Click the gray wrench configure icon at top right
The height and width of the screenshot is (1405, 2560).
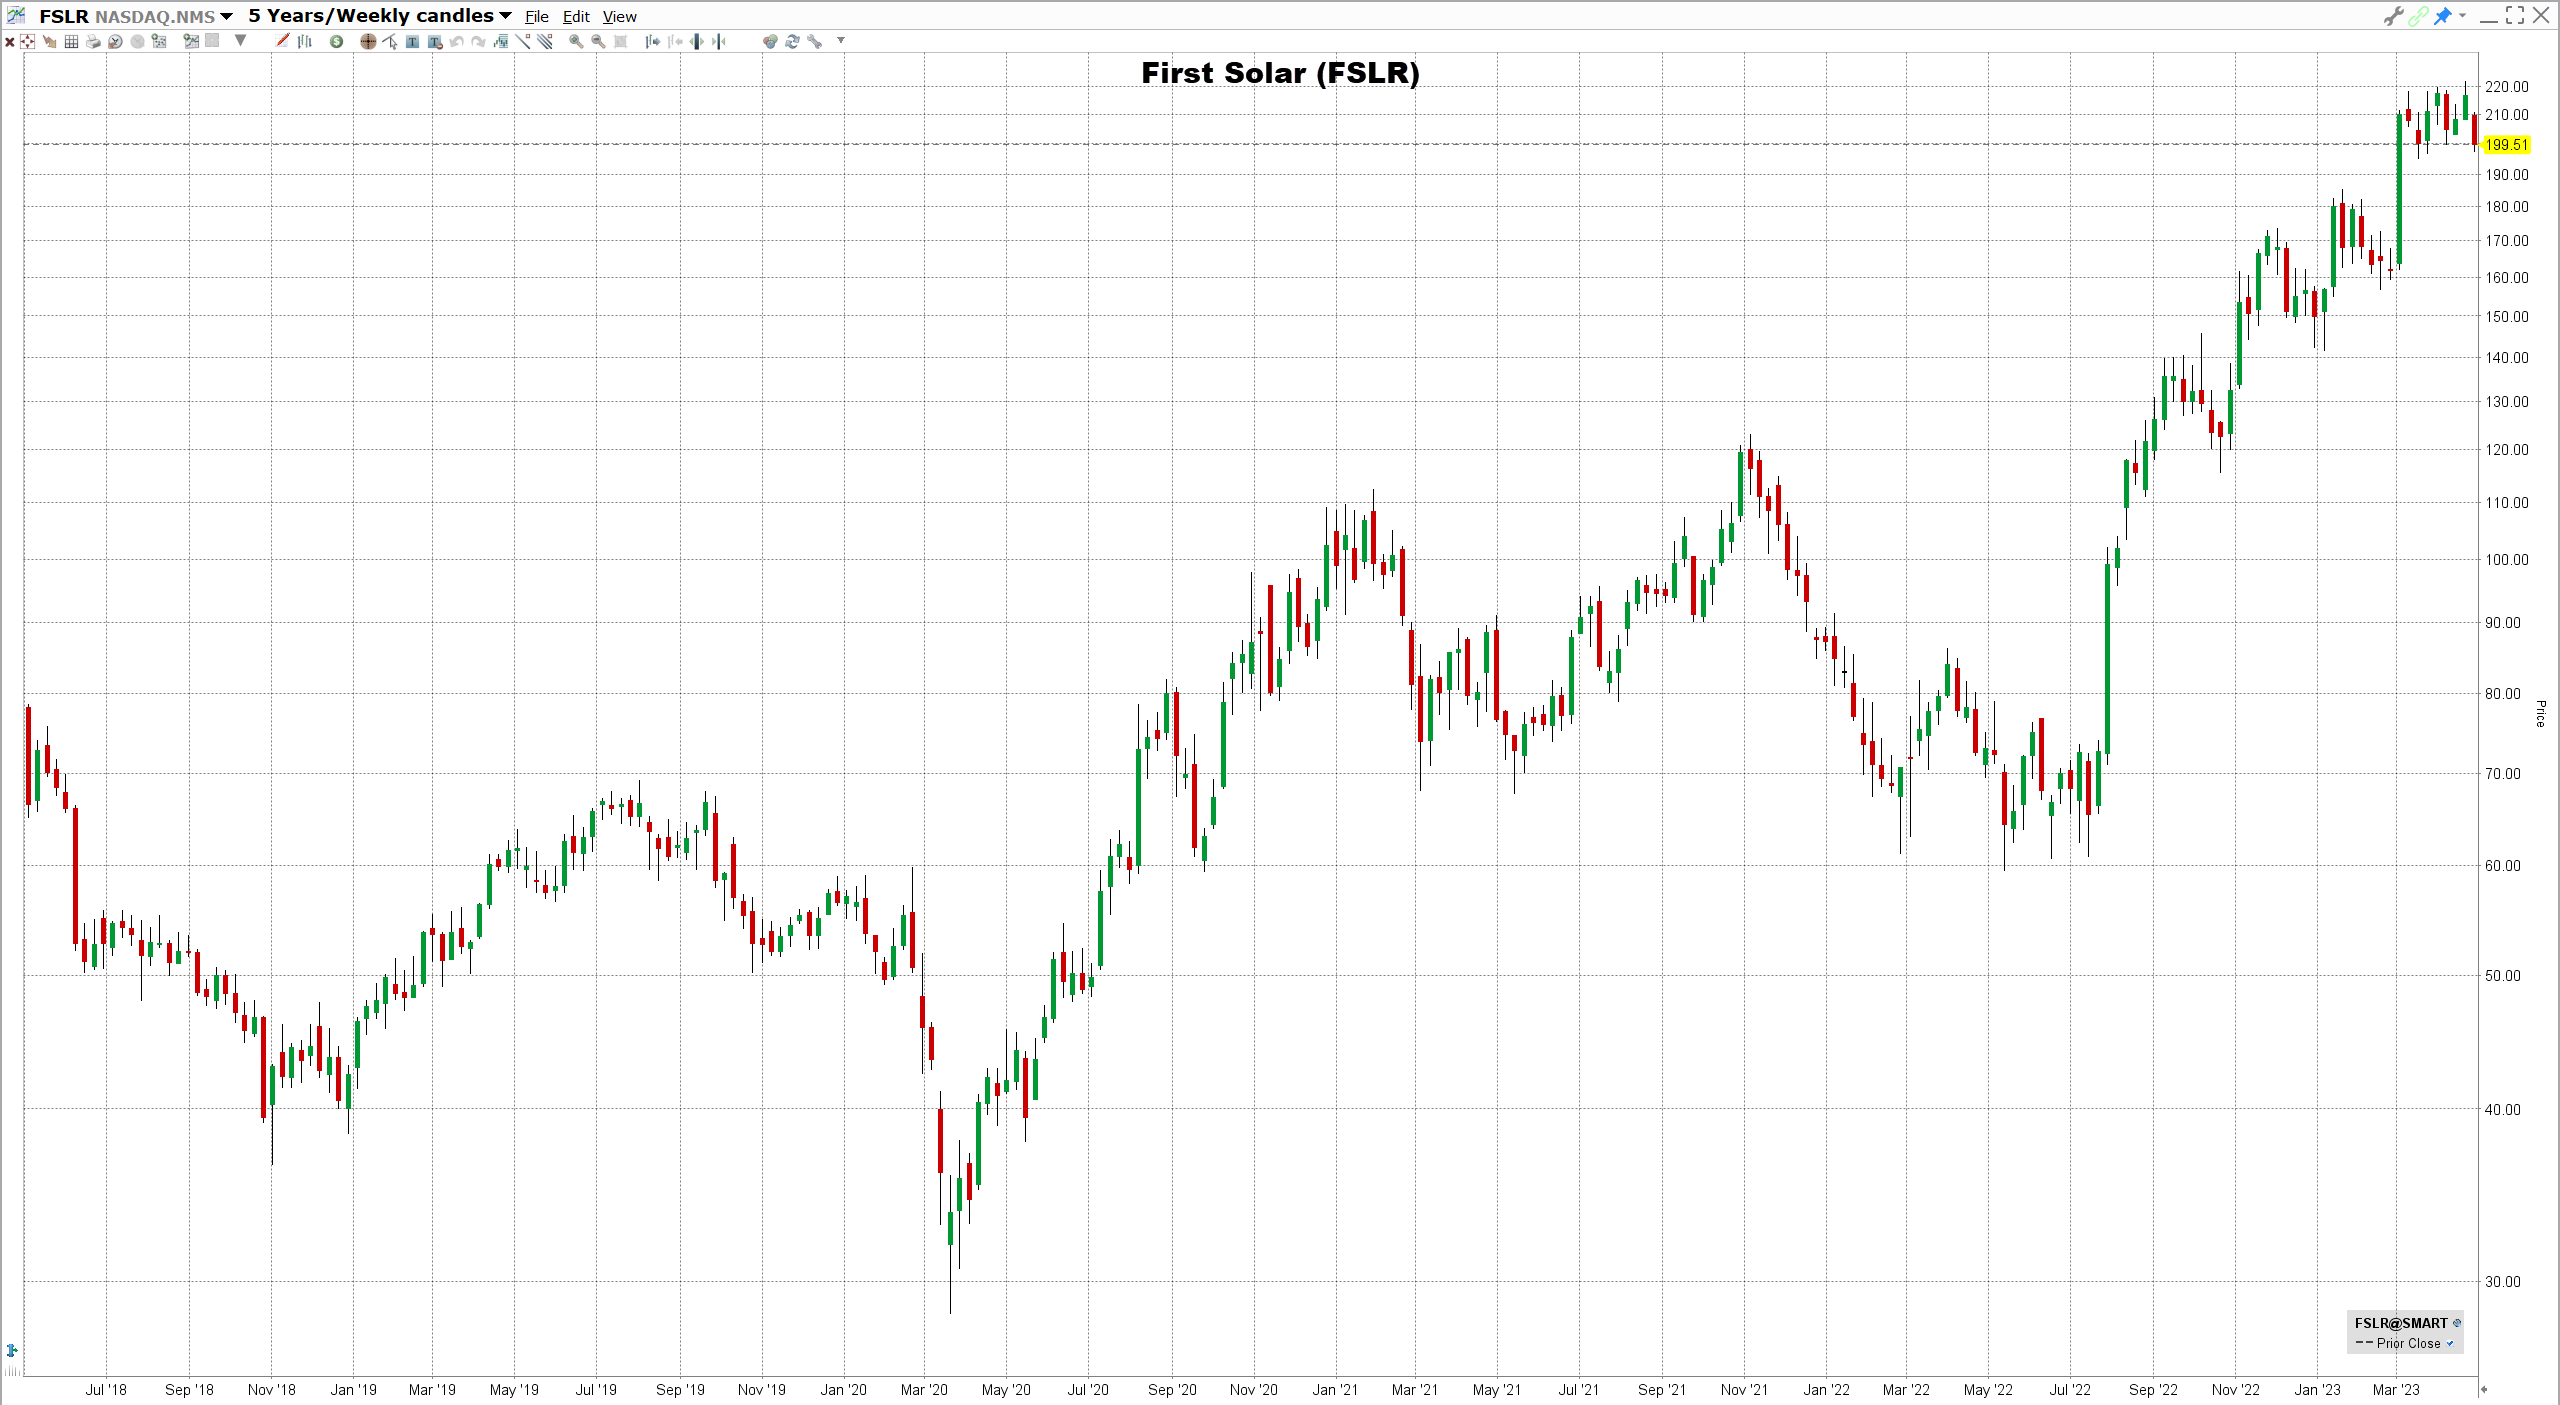click(2393, 15)
